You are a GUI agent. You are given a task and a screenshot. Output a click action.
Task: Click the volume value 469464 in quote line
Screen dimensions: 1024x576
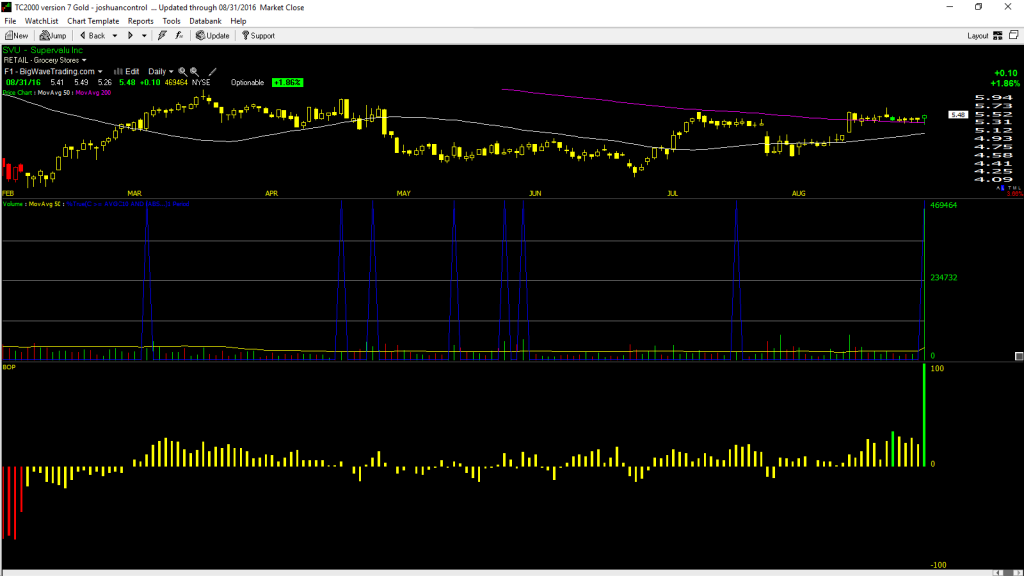(176, 83)
